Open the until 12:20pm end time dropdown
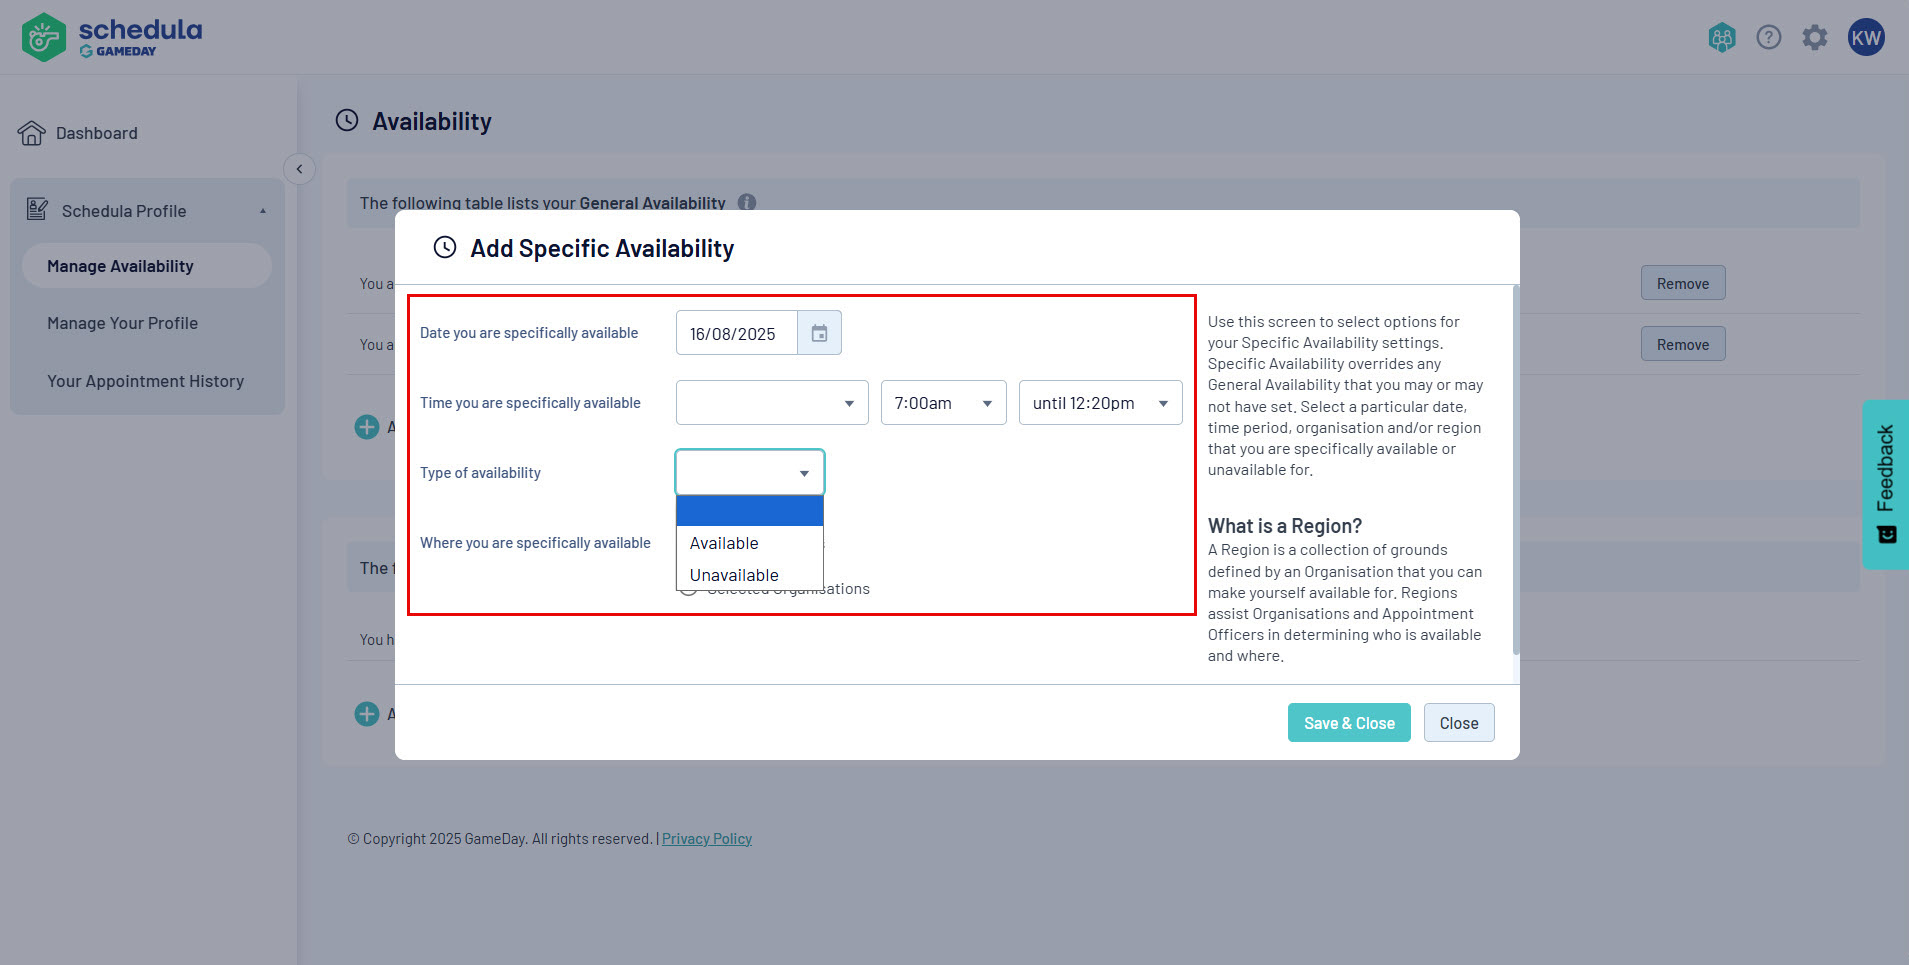Screen dimensions: 1909x965 tap(1099, 403)
